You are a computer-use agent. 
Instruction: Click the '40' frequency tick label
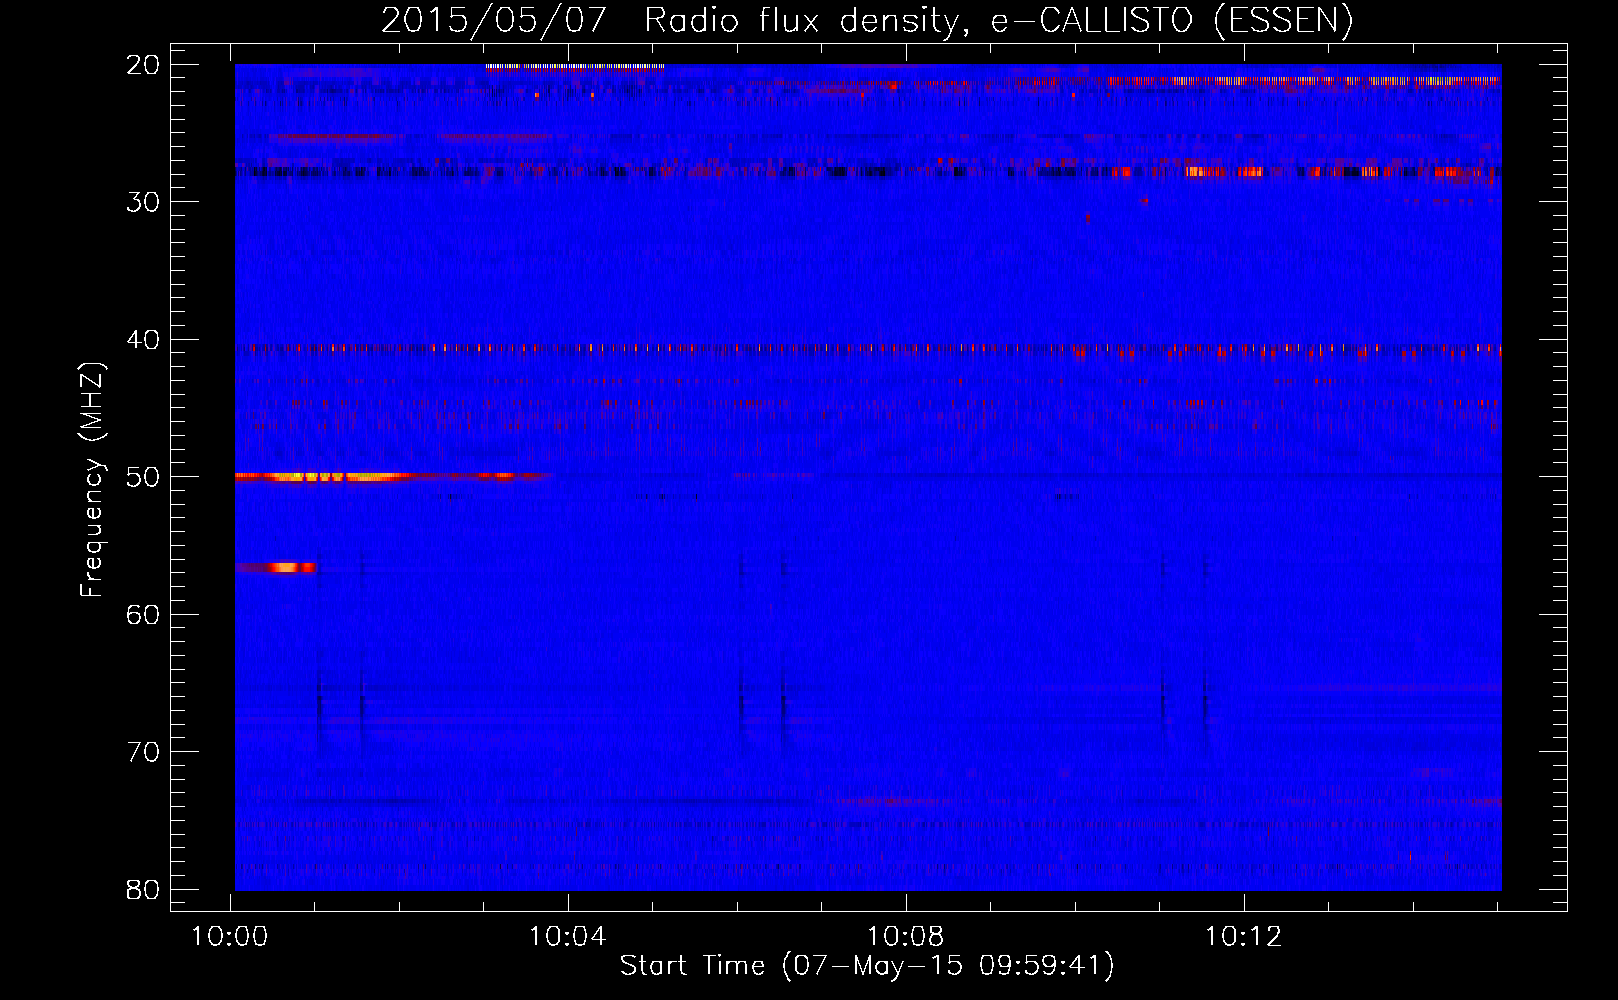coord(143,340)
